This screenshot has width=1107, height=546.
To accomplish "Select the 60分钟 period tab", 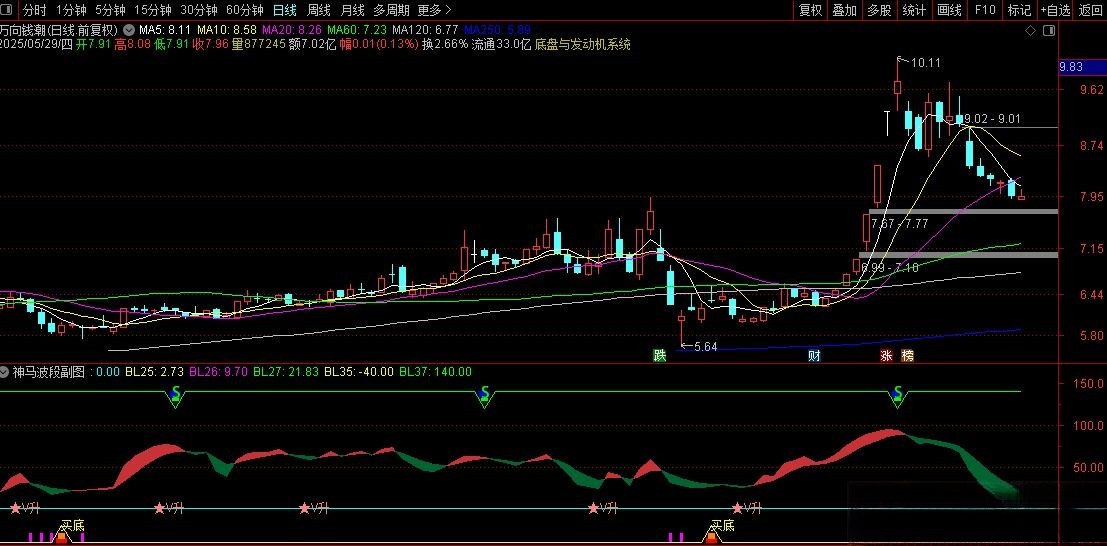I will tap(245, 10).
